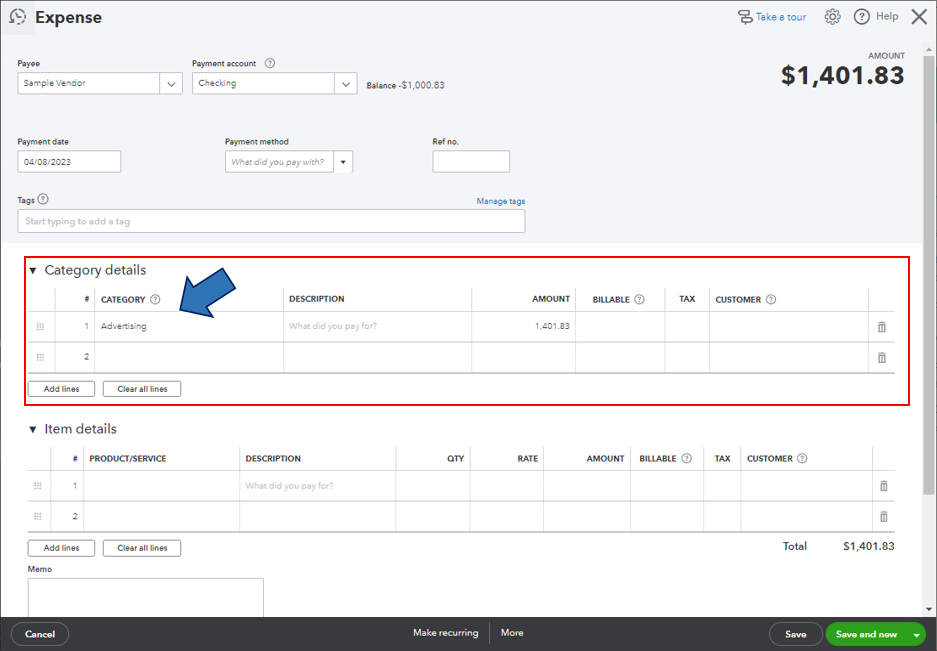Image resolution: width=937 pixels, height=651 pixels.
Task: Delete category line 2 with trash icon
Action: (x=881, y=357)
